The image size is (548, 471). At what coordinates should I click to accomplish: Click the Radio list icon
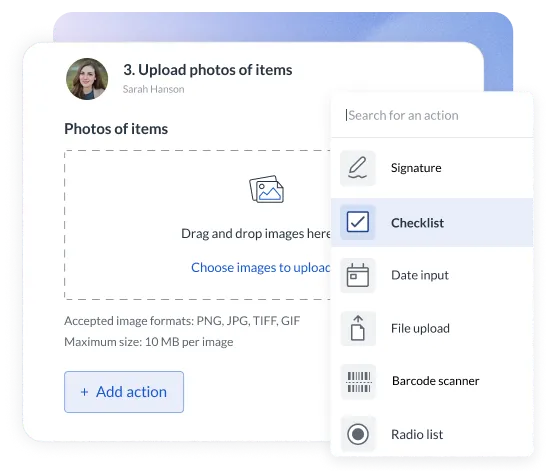point(358,434)
